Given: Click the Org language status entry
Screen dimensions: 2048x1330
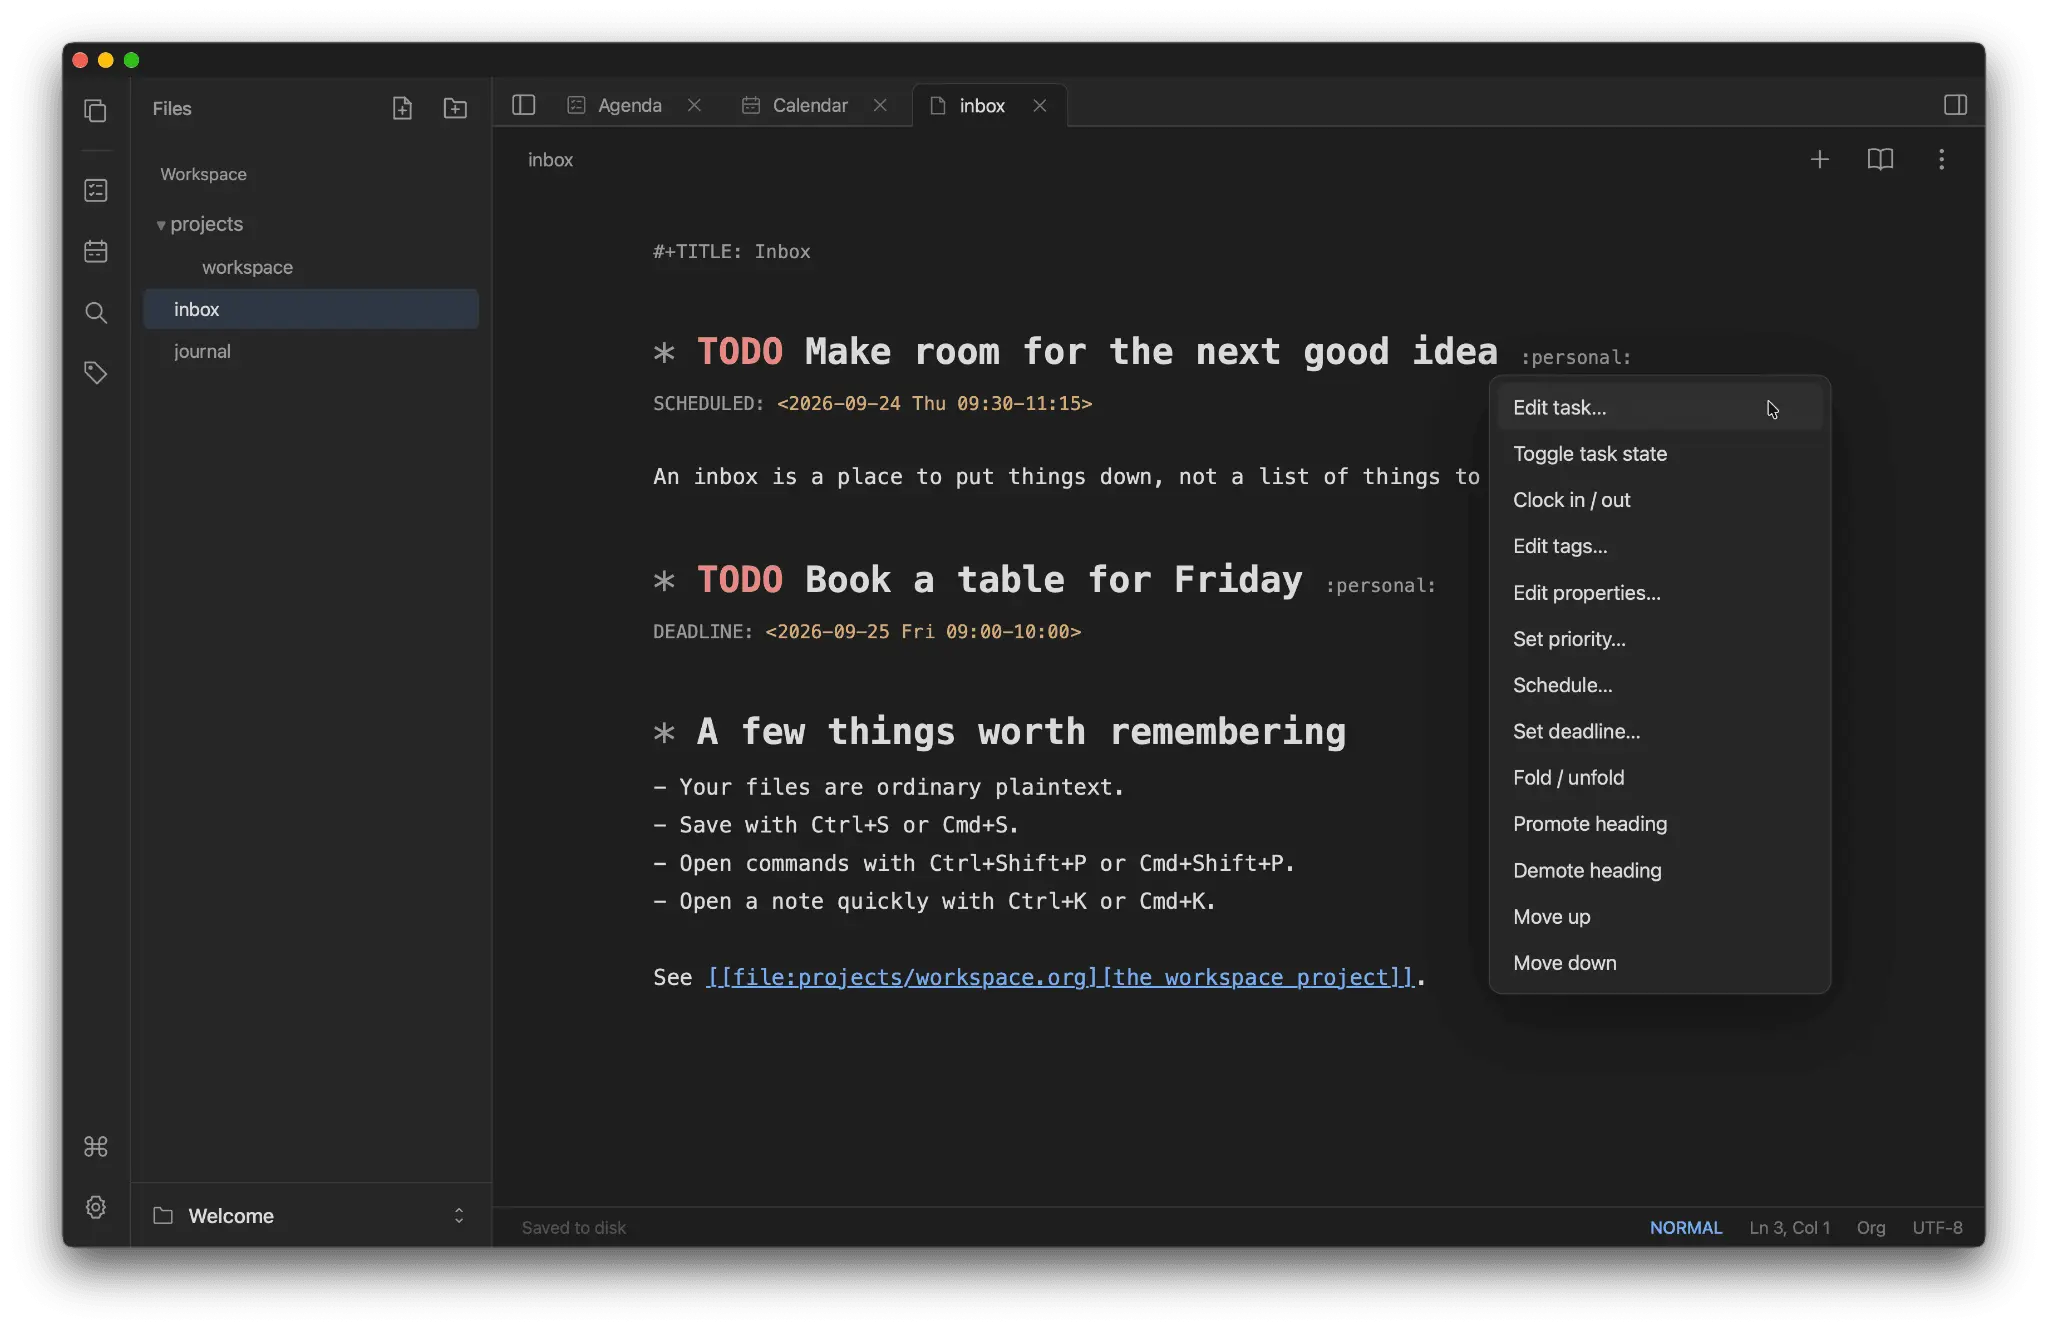Looking at the screenshot, I should pyautogui.click(x=1871, y=1227).
